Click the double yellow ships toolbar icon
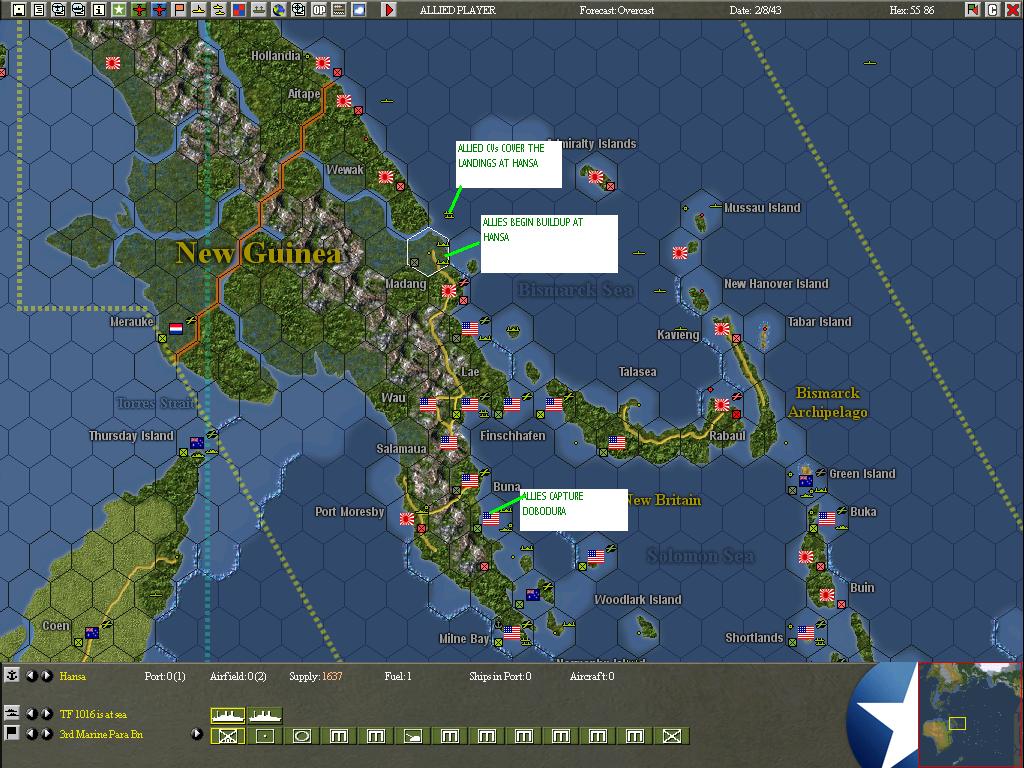1024x768 pixels. pos(219,10)
